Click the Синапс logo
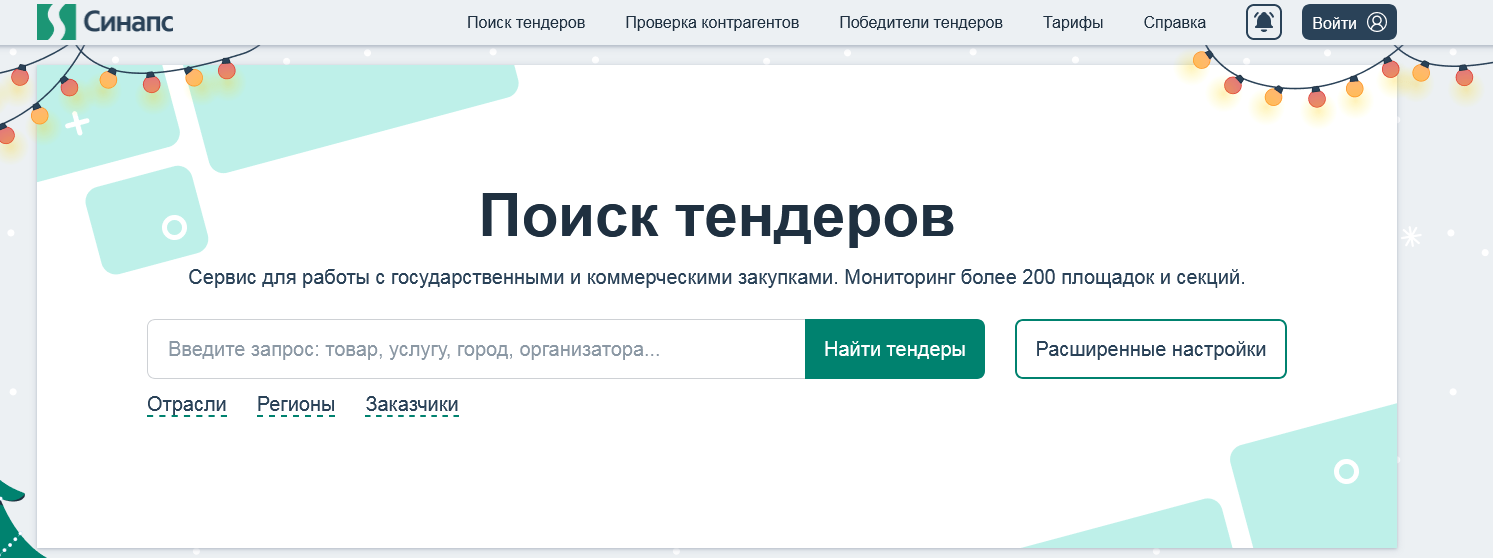1493x558 pixels. (105, 22)
